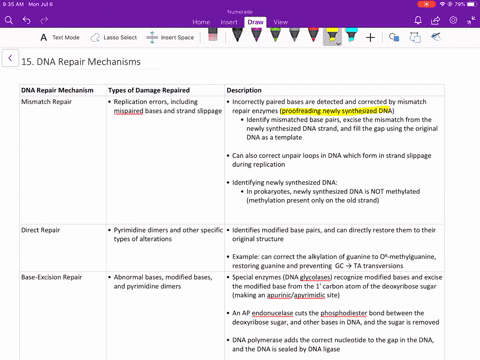The width and height of the screenshot is (480, 360).
Task: Open the Insert tab
Action: pos(229,22)
